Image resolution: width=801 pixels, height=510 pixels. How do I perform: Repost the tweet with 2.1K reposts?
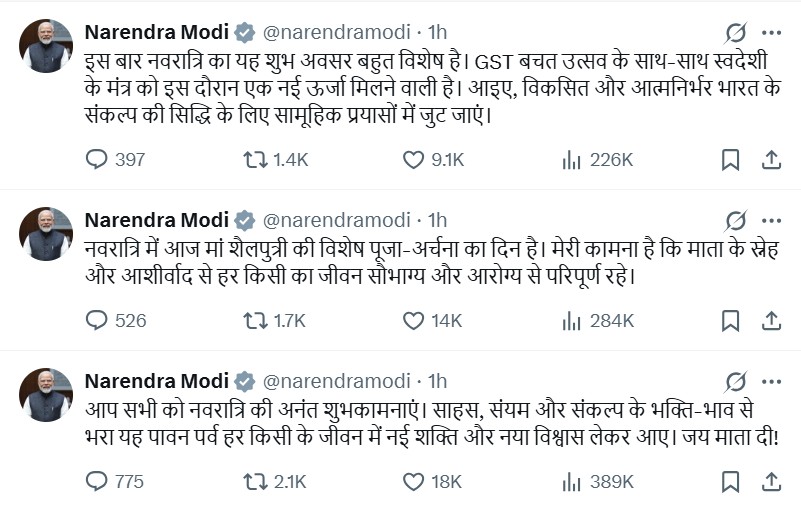pyautogui.click(x=255, y=481)
